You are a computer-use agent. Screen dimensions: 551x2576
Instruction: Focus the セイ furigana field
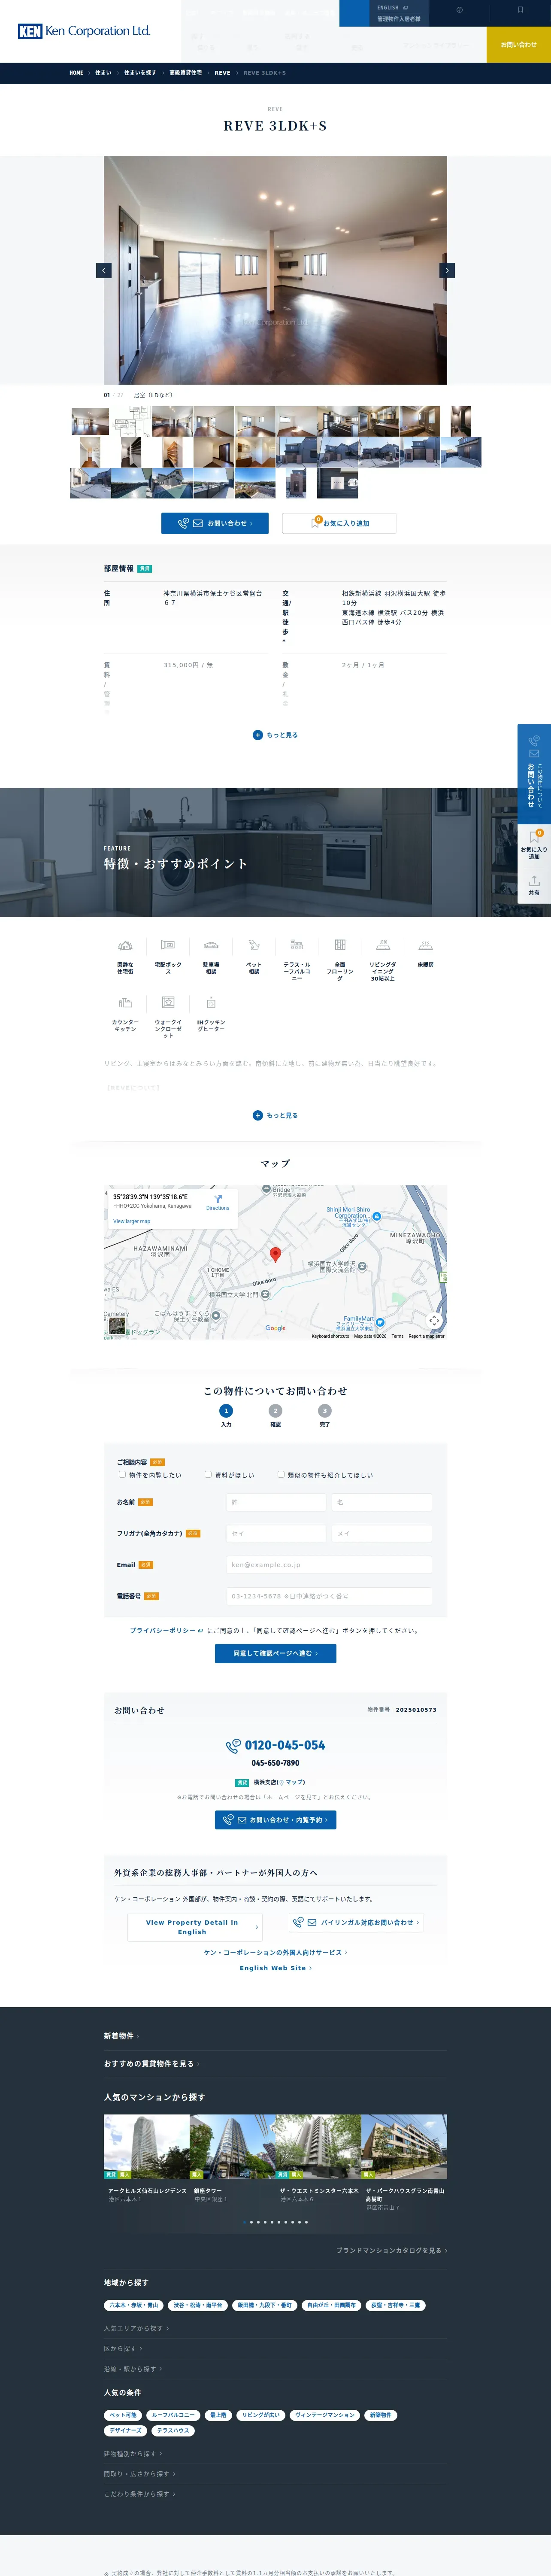pyautogui.click(x=276, y=1533)
